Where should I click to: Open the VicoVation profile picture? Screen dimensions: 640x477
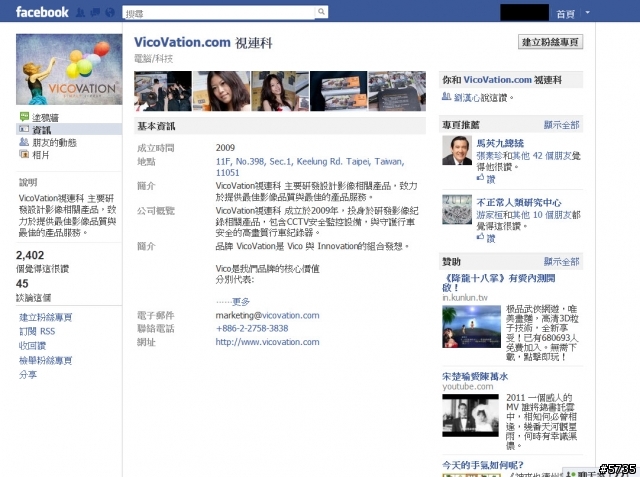[69, 69]
